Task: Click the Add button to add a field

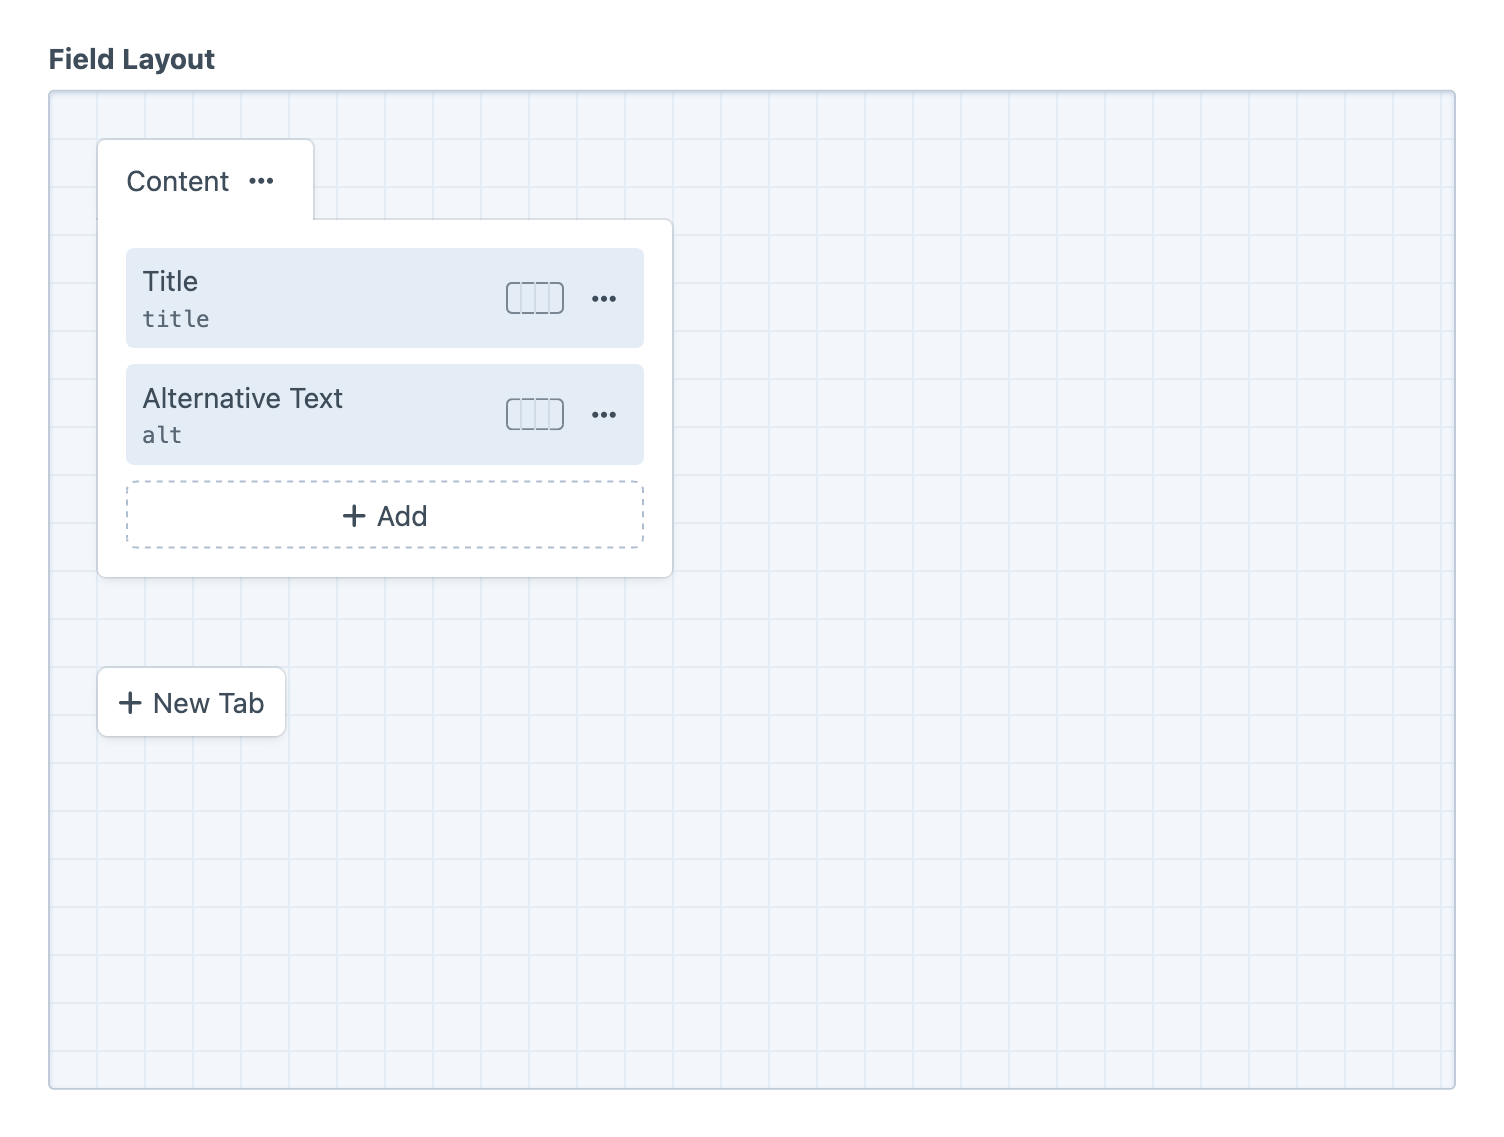Action: (384, 515)
